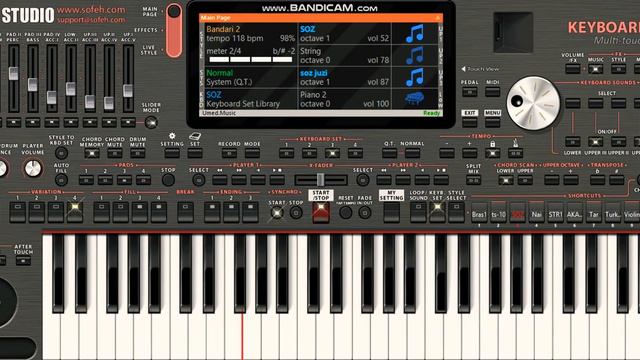
Task: Toggle CHORD MUTE button
Action: click(115, 153)
